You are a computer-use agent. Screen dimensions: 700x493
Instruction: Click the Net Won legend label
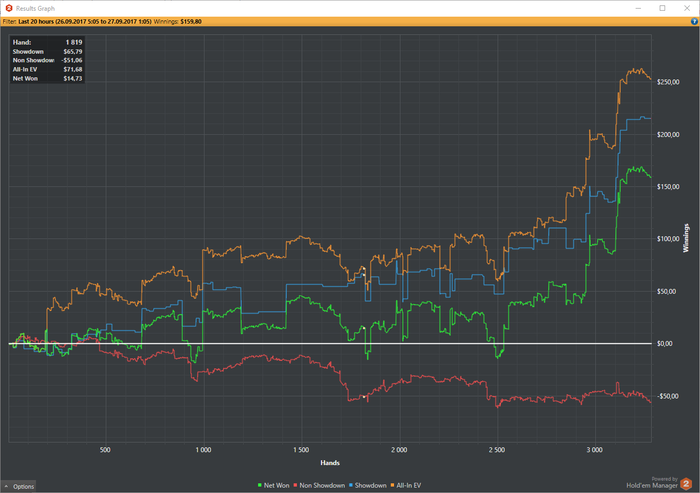point(276,485)
